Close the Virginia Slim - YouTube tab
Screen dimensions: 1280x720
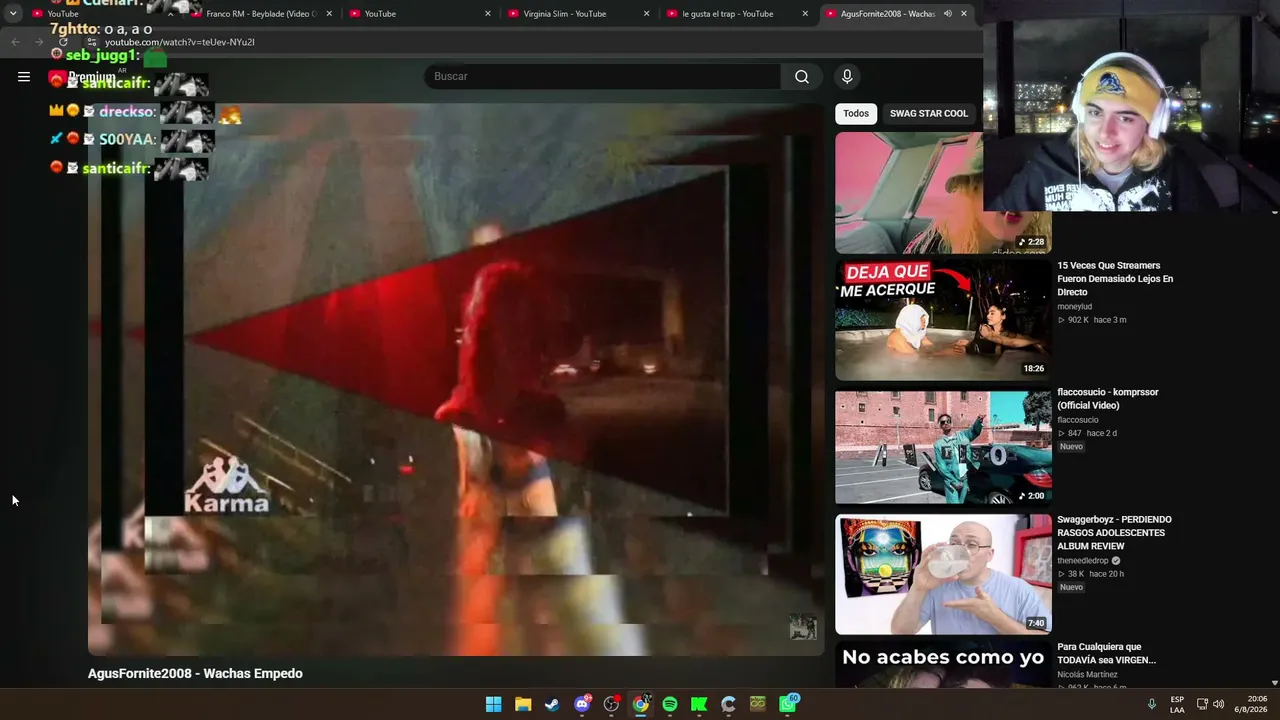coord(646,14)
